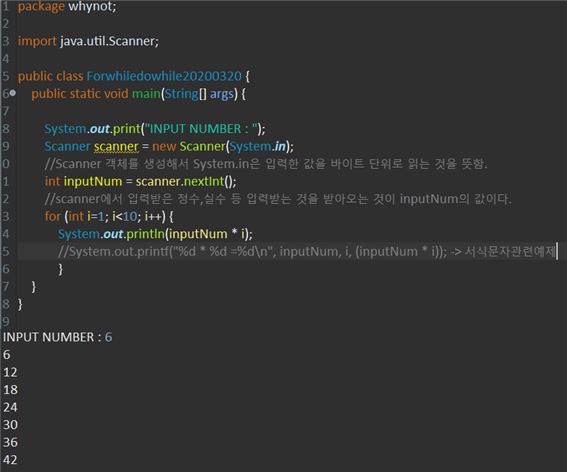
Task: Click the 'args' parameter on line 6
Action: [x=222, y=94]
